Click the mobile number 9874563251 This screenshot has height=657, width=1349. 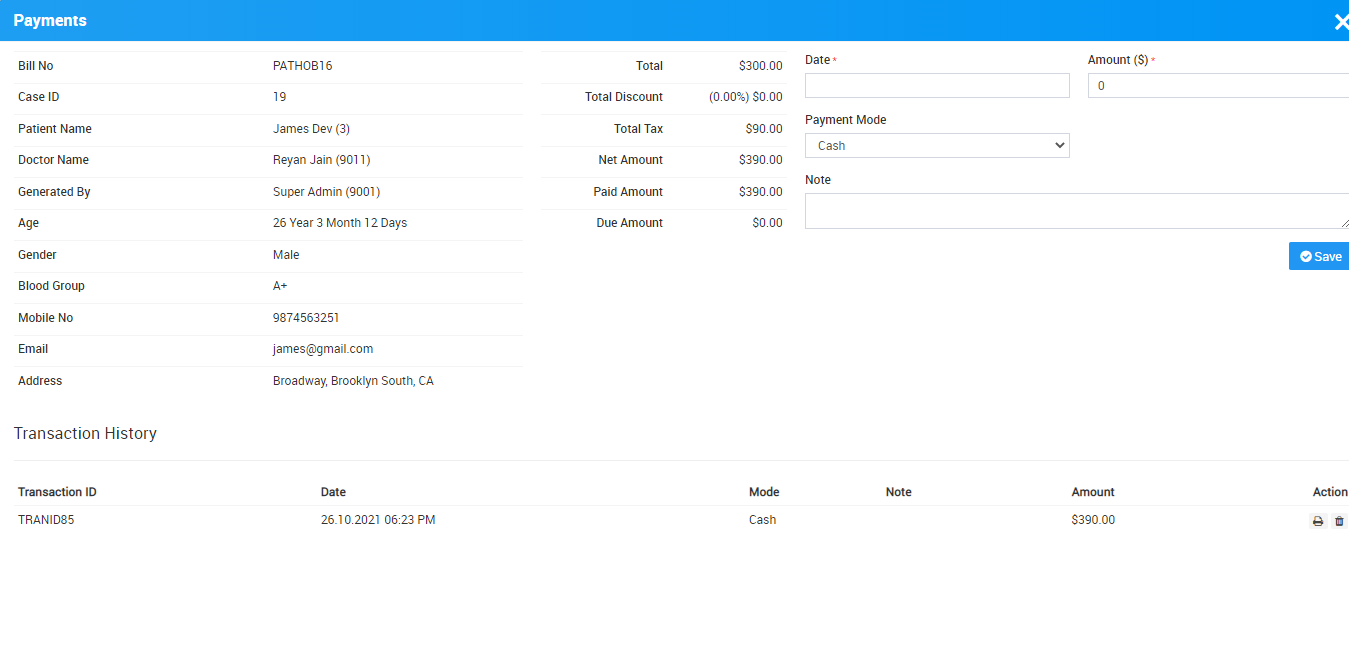click(x=306, y=318)
